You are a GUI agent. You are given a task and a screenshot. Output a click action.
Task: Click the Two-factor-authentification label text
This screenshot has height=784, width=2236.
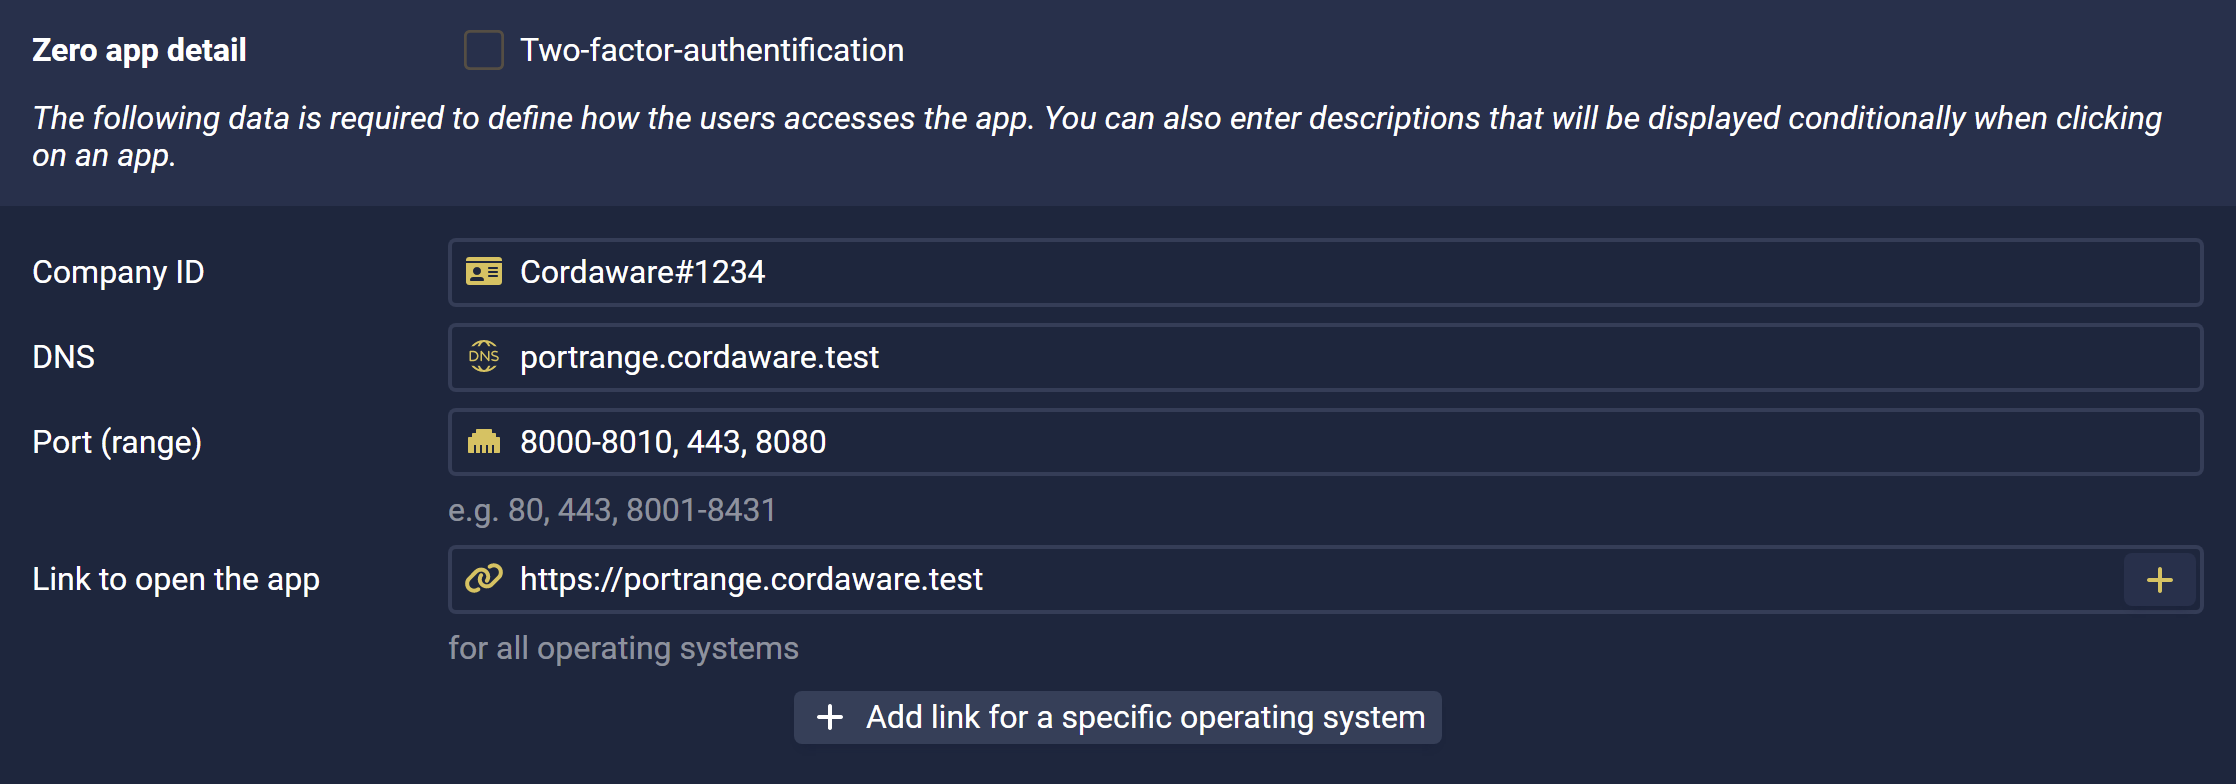pyautogui.click(x=711, y=50)
